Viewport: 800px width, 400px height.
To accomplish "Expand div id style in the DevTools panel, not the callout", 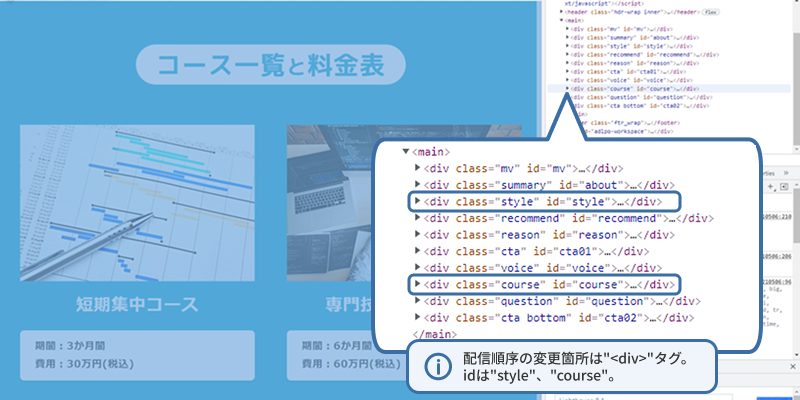I will tap(567, 45).
